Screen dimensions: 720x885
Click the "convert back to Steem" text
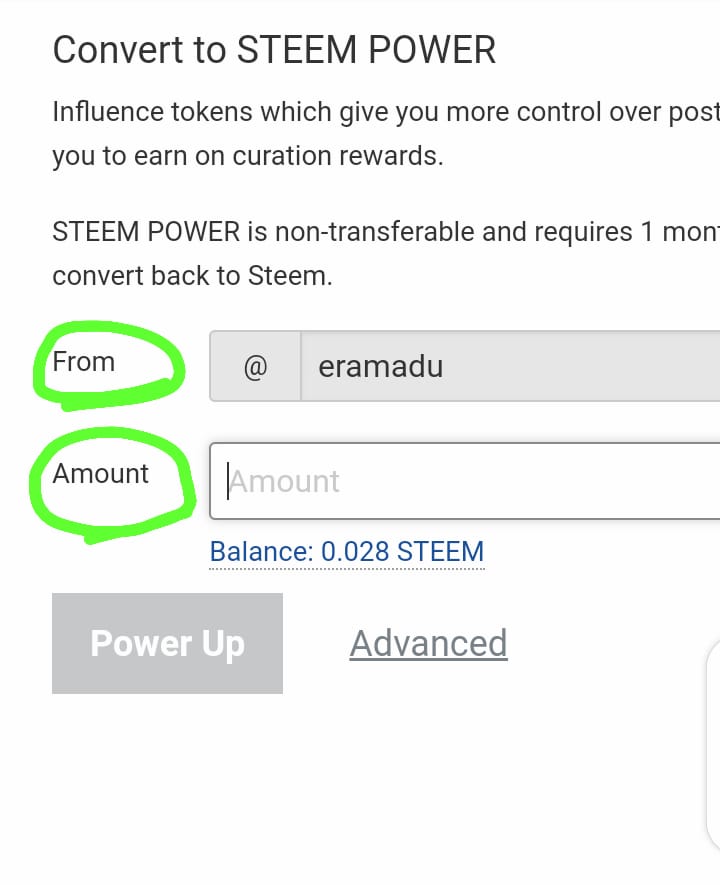[191, 276]
